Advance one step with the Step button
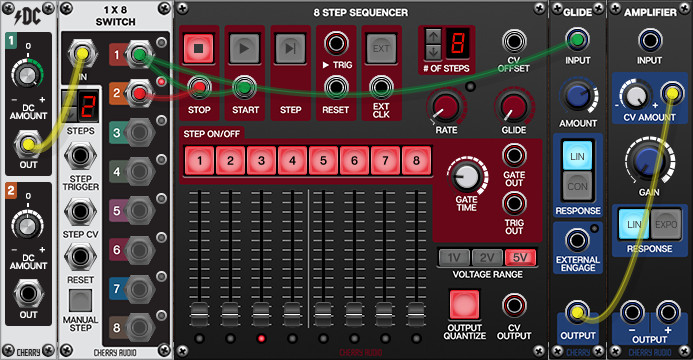This screenshot has width=693, height=360. point(290,48)
